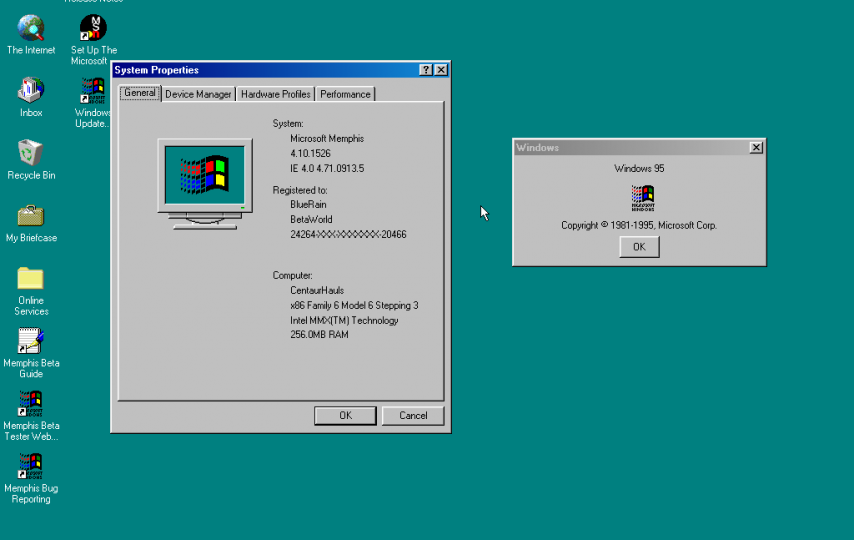This screenshot has height=540, width=854.
Task: Click version text 4.10.1526
Action: click(x=310, y=154)
